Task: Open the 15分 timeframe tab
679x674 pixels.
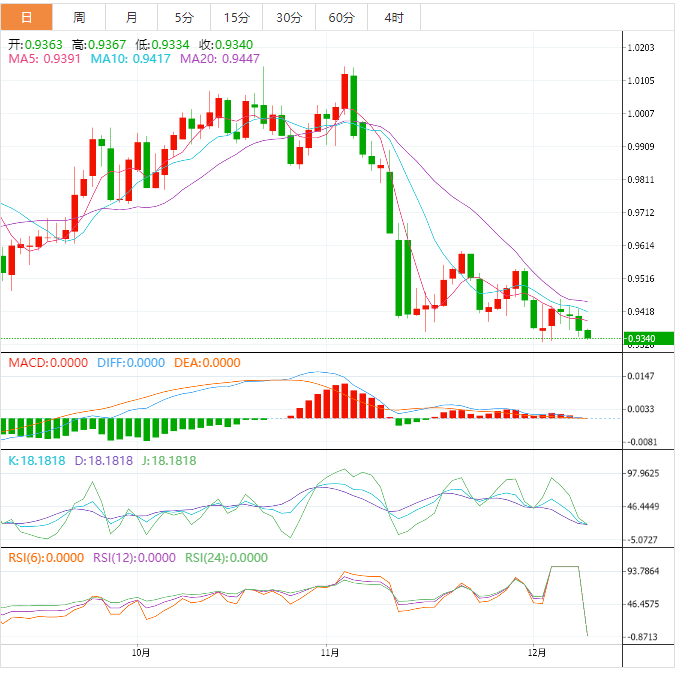Action: (x=236, y=18)
